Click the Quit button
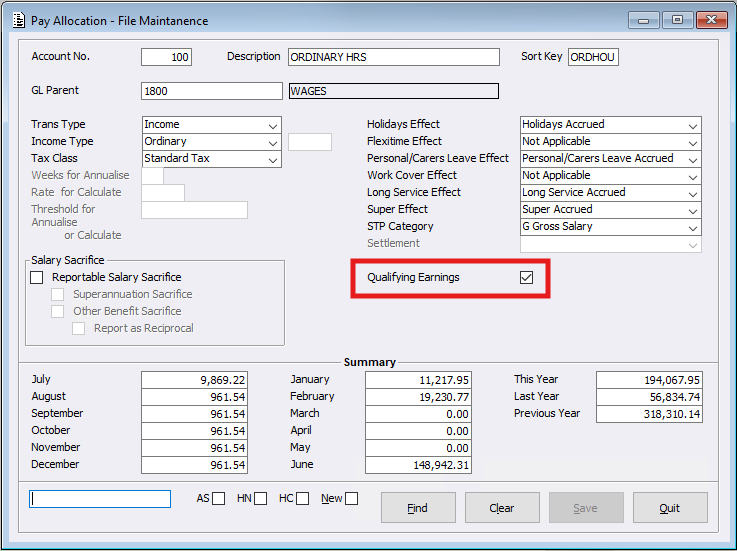 (x=670, y=508)
